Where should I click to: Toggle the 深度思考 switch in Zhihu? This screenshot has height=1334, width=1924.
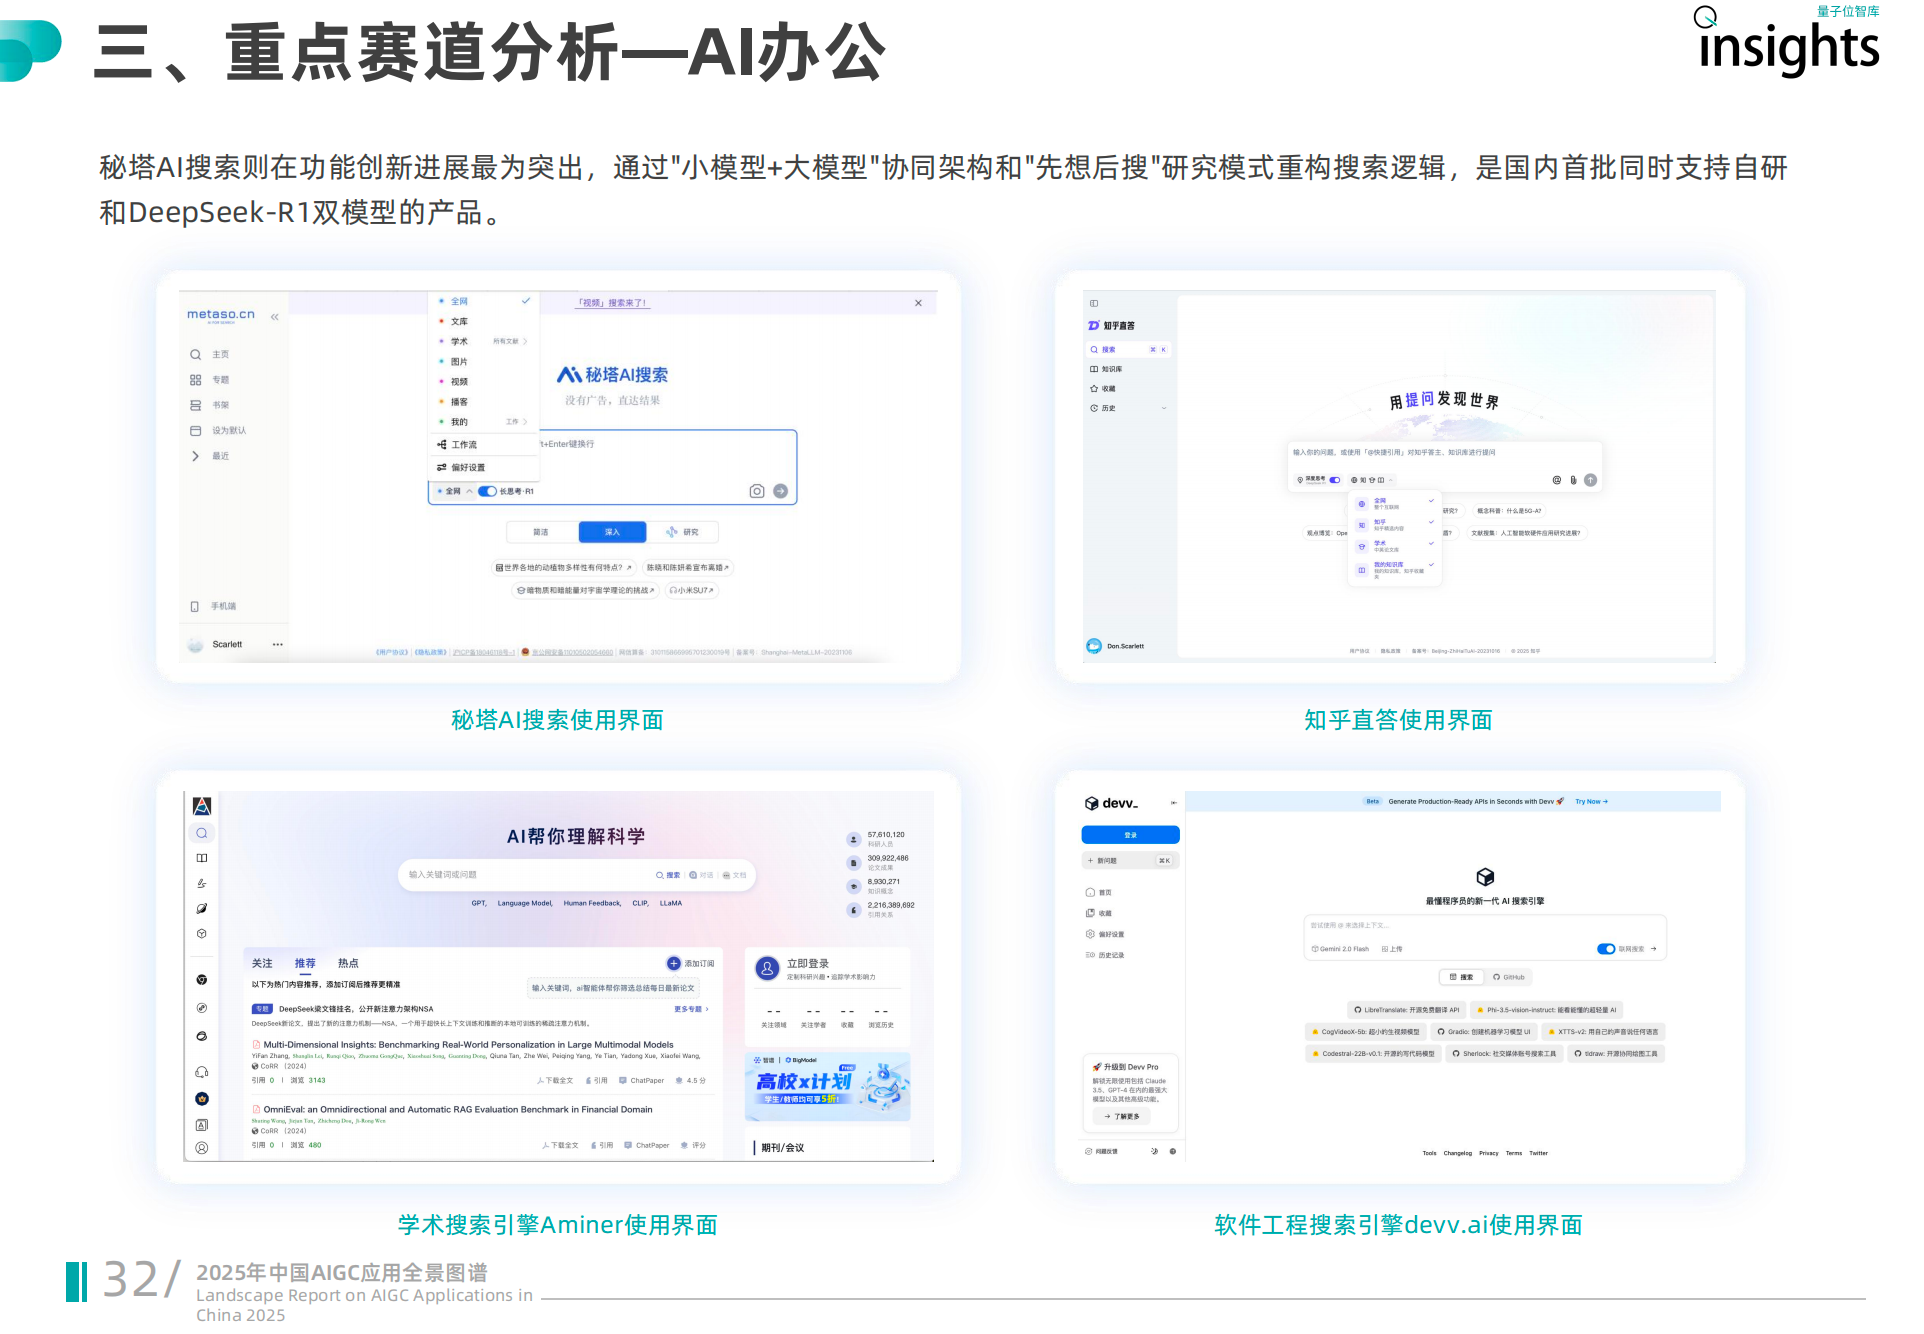[1334, 480]
